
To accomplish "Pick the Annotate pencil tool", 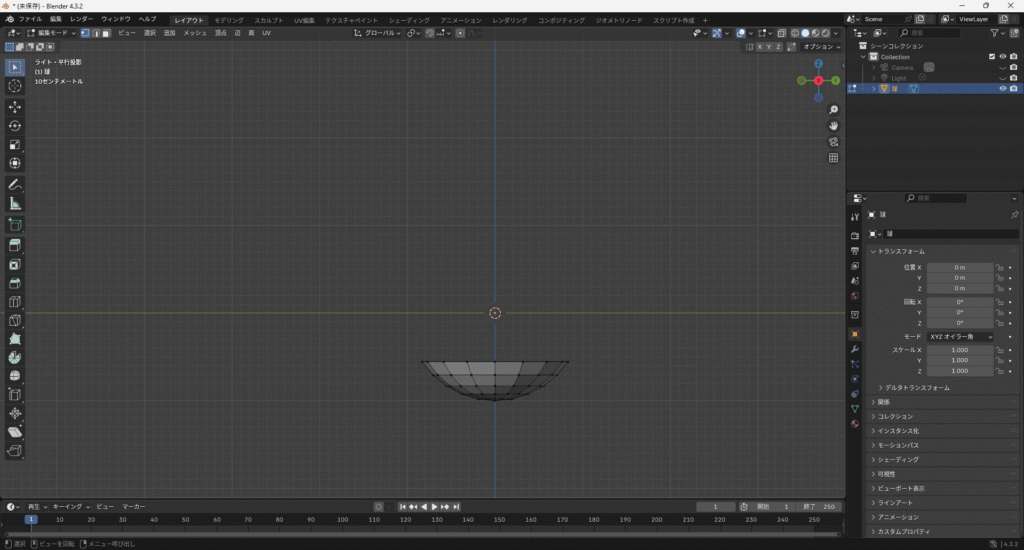I will pyautogui.click(x=14, y=185).
